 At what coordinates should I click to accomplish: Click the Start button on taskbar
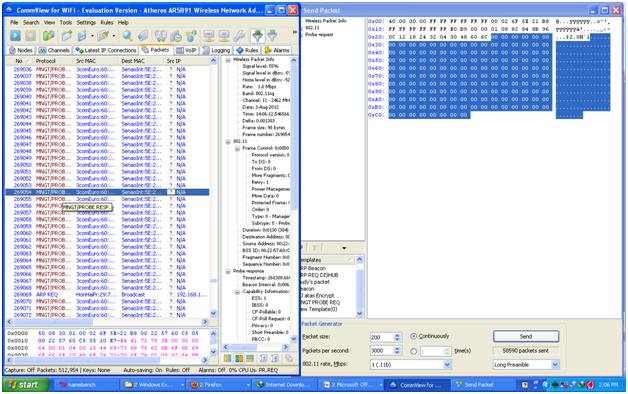tap(26, 385)
